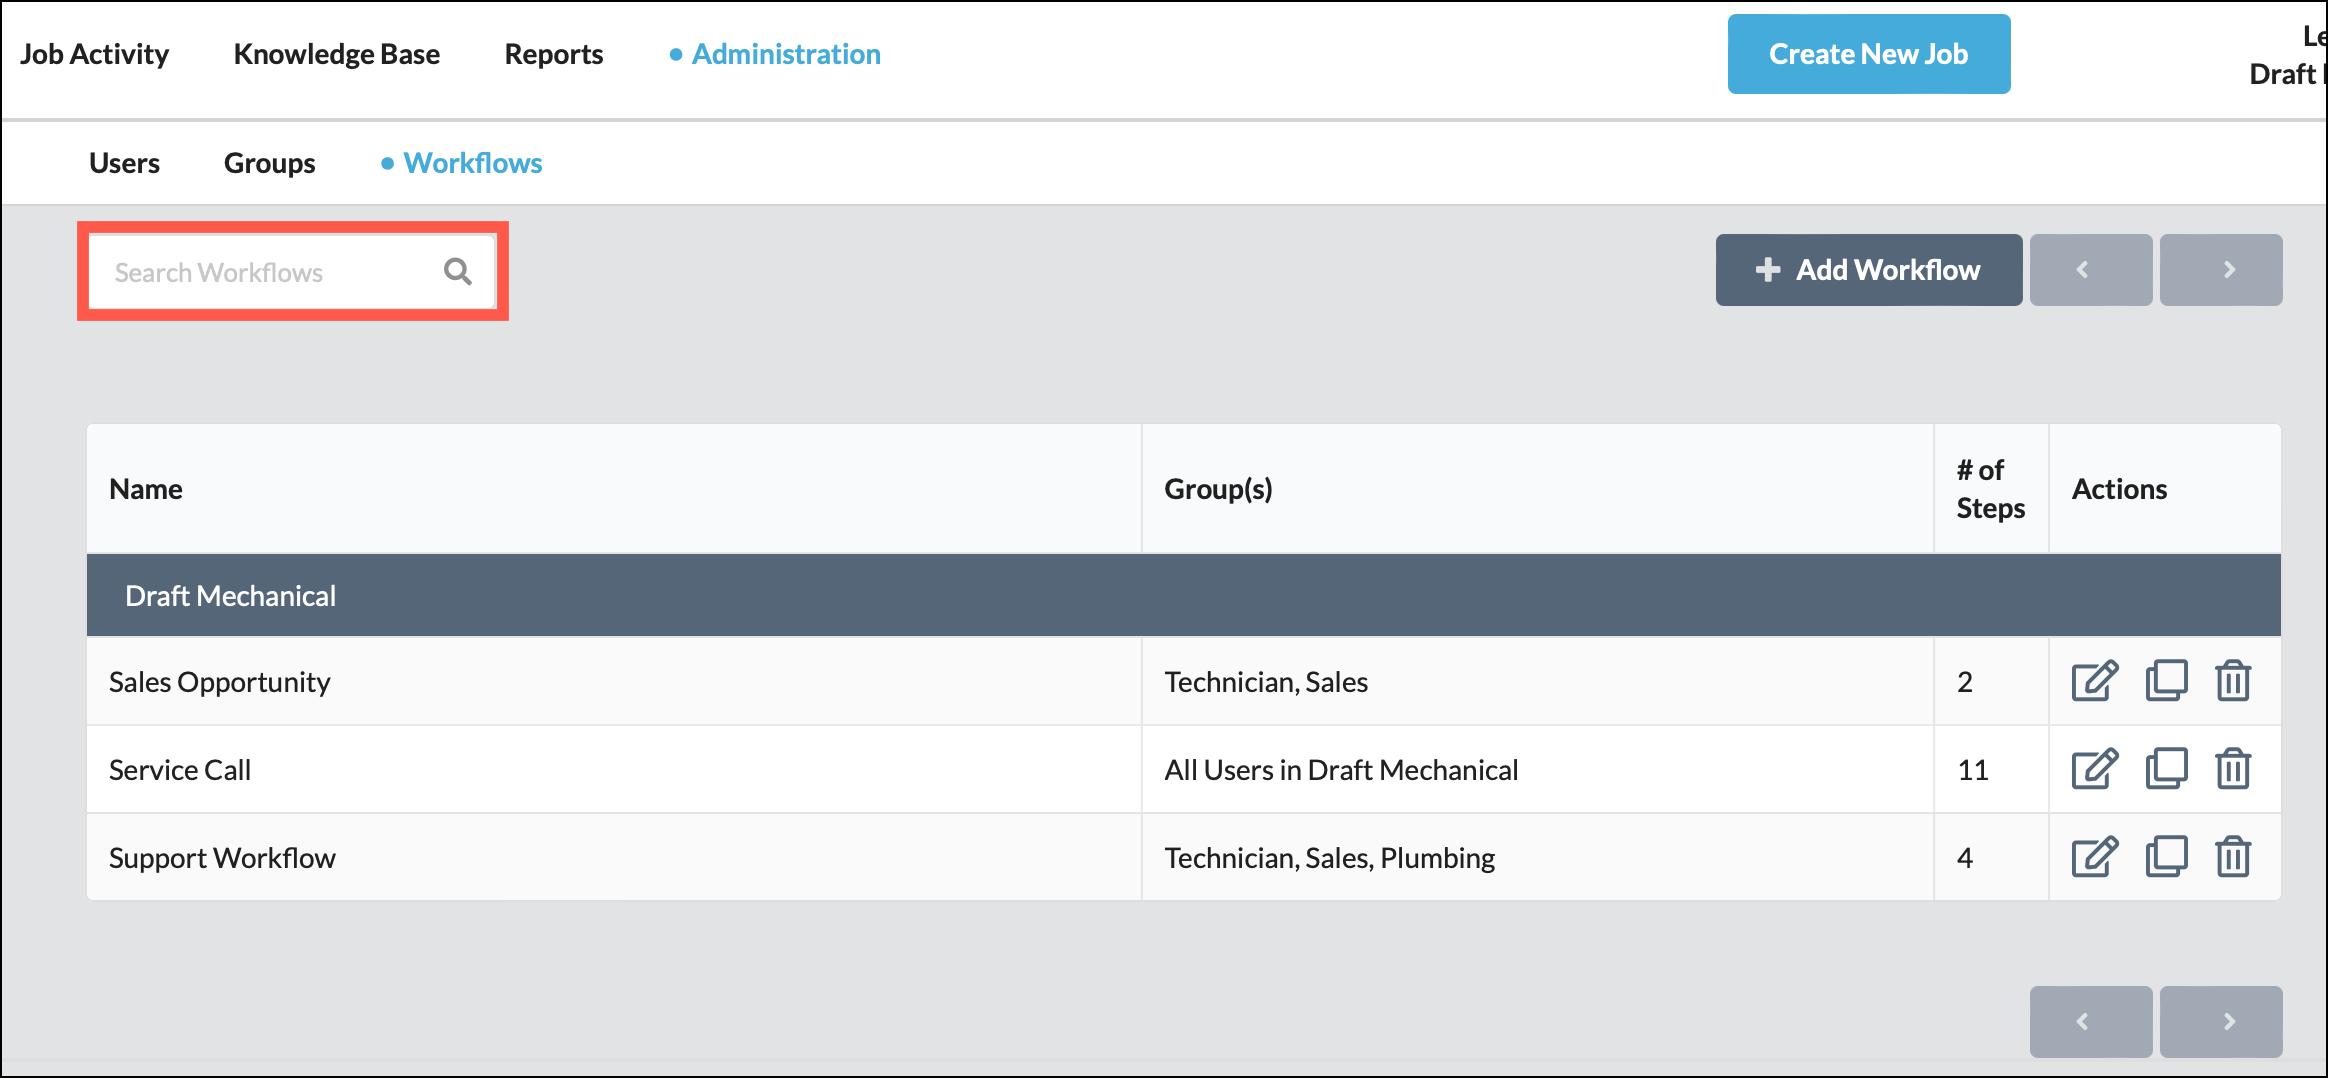2328x1078 pixels.
Task: Delete the Sales Opportunity workflow
Action: (2233, 681)
